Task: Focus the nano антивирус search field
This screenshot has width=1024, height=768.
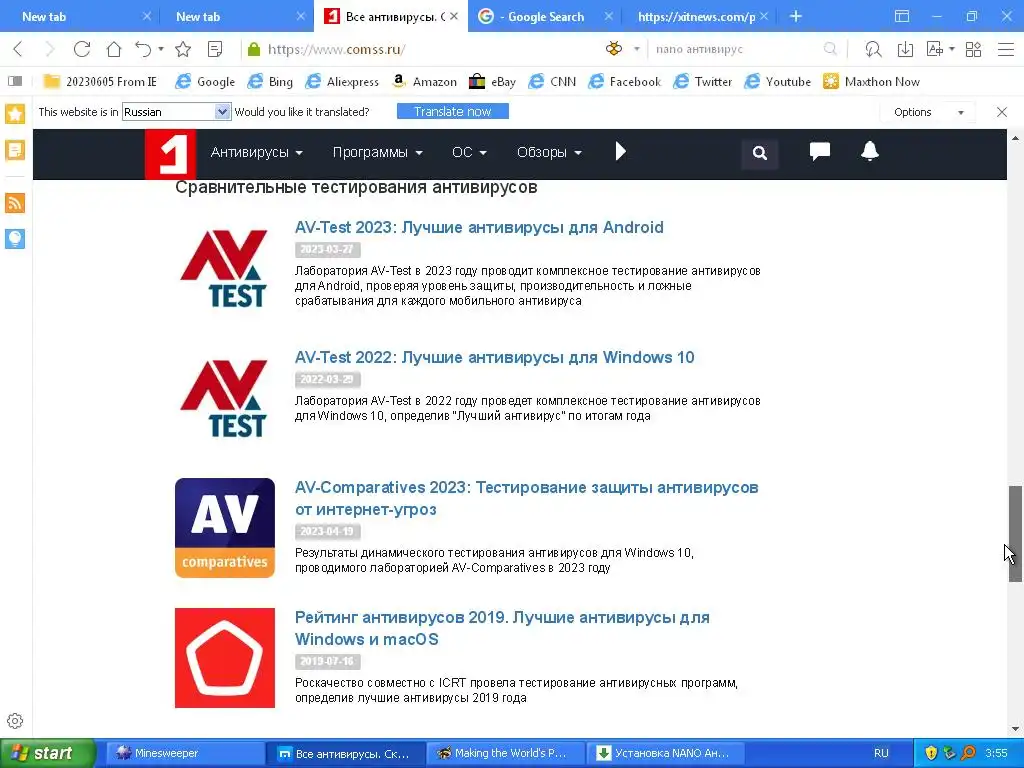Action: [735, 49]
